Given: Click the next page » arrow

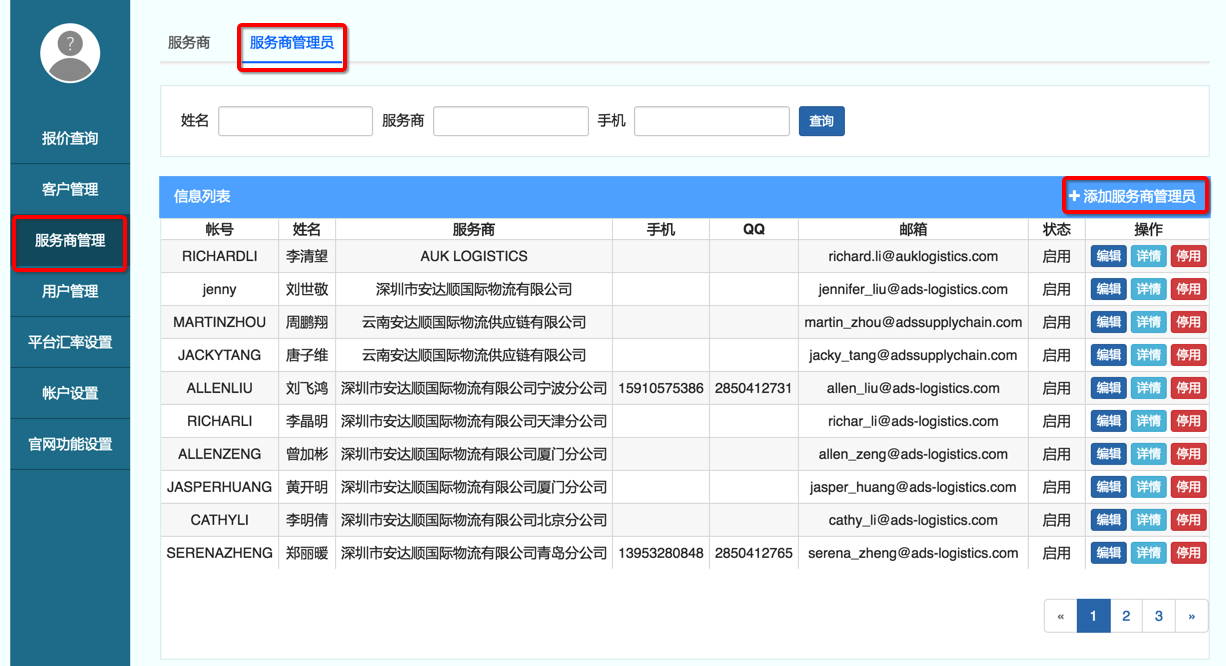Looking at the screenshot, I should pos(1191,616).
